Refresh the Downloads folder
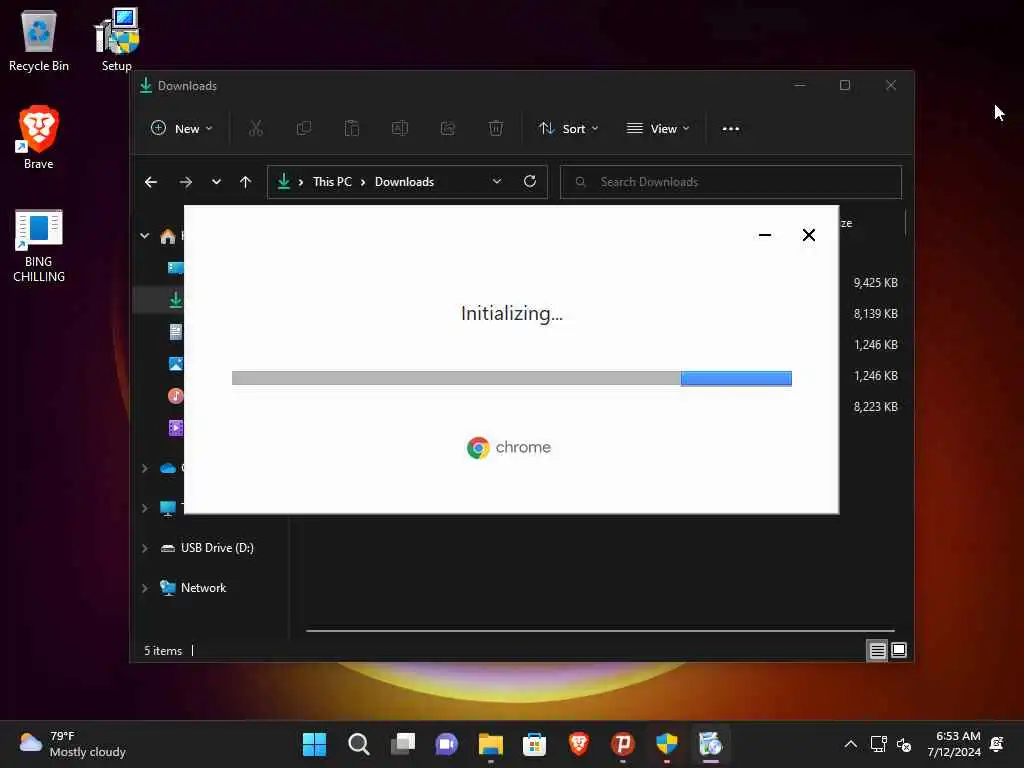The height and width of the screenshot is (768, 1024). coord(530,182)
